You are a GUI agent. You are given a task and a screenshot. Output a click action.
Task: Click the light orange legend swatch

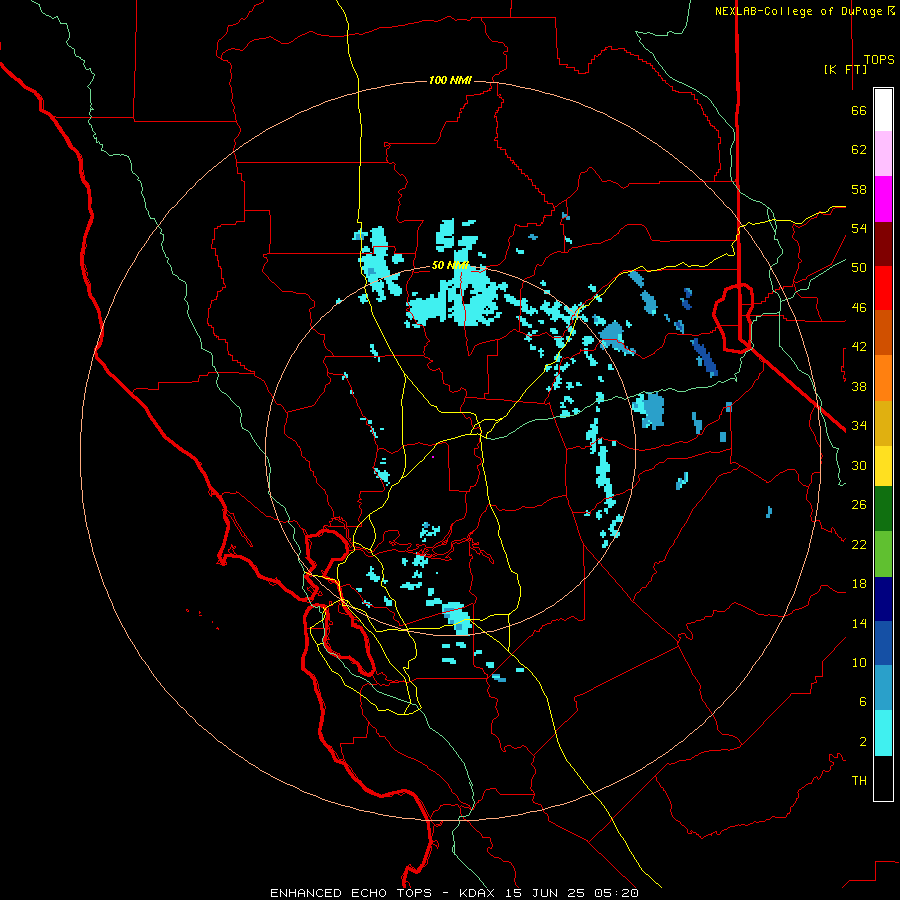(x=883, y=378)
